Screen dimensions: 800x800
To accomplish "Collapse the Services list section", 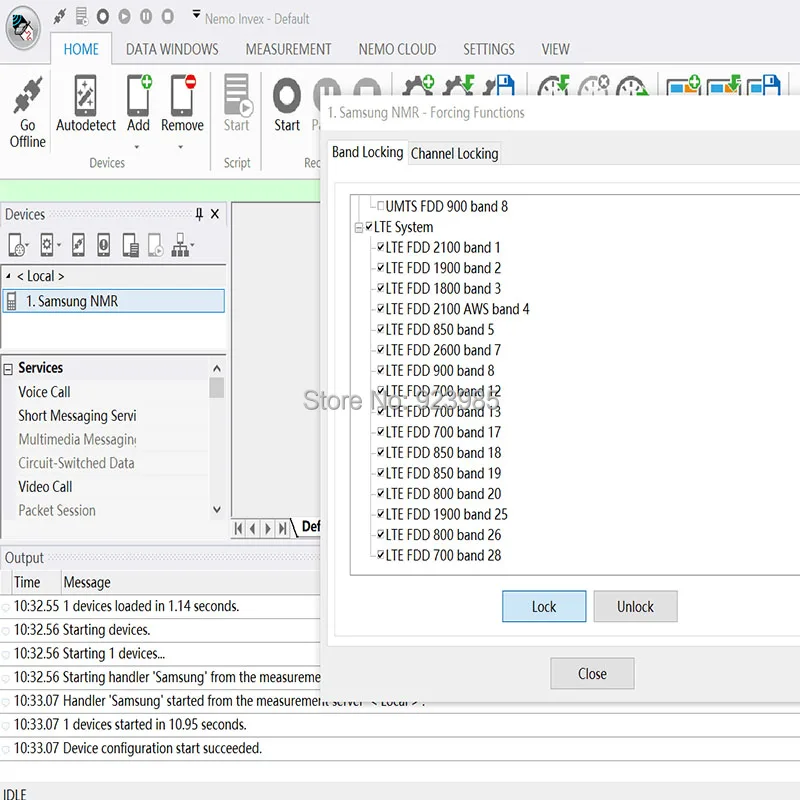I will [8, 368].
